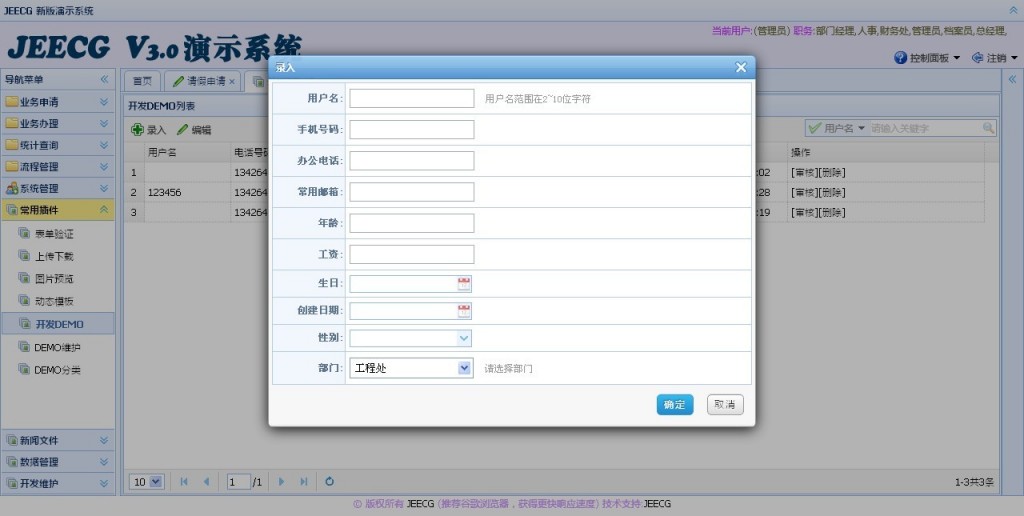
Task: Expand the 流程管理 menu section
Action: [57, 167]
